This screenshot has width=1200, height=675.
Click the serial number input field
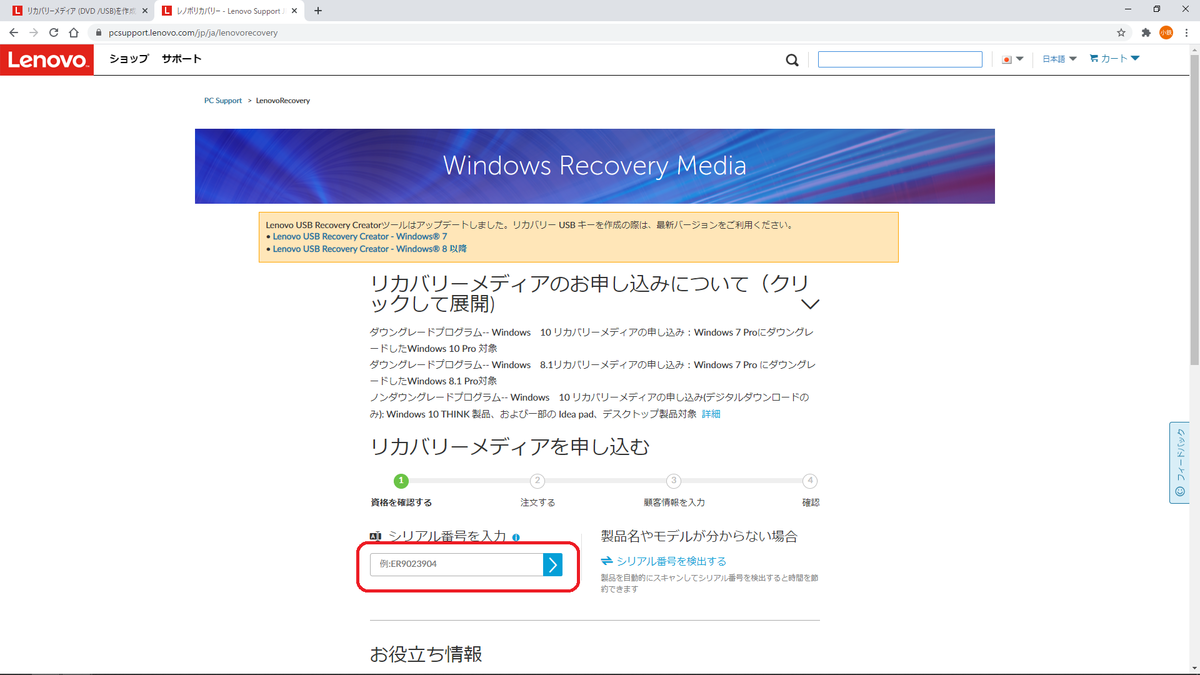tap(456, 564)
